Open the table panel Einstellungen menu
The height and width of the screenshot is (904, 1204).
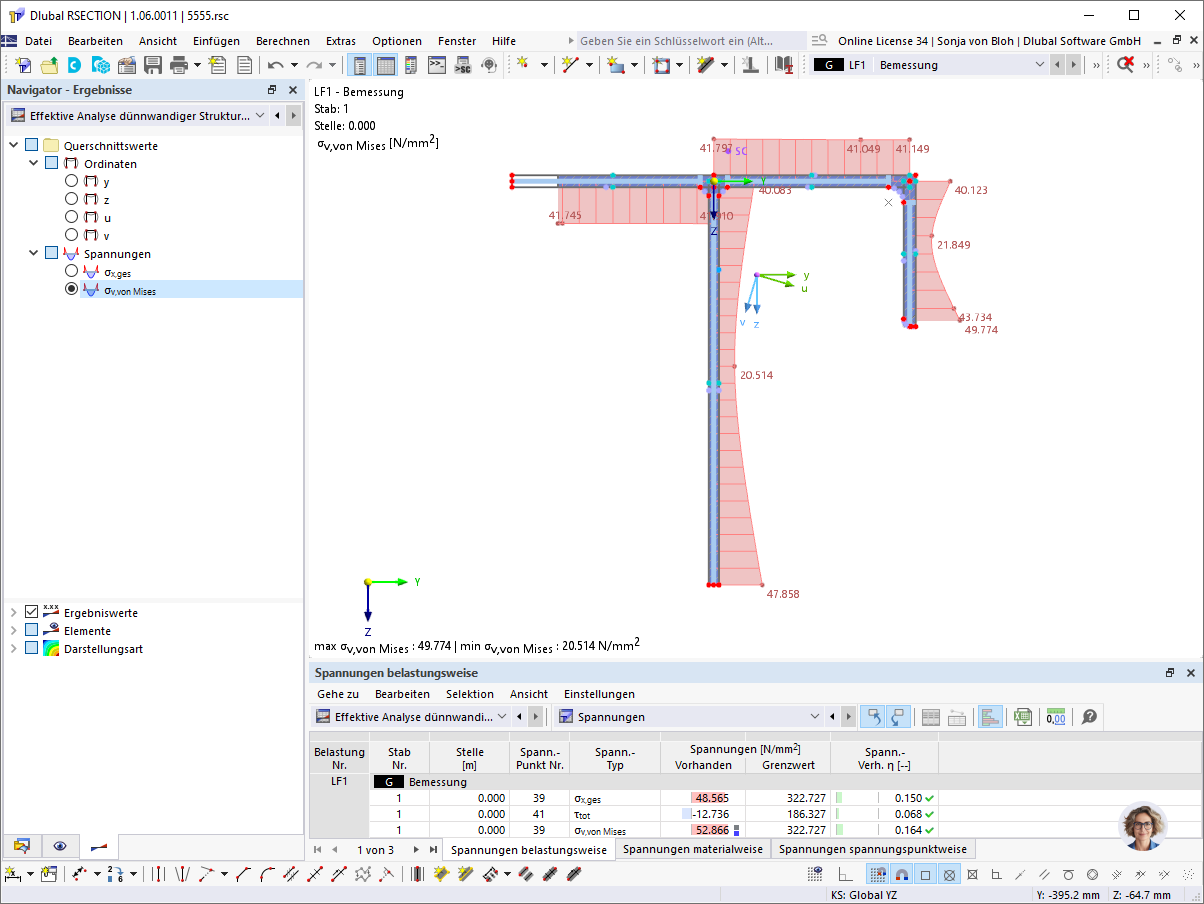point(599,694)
